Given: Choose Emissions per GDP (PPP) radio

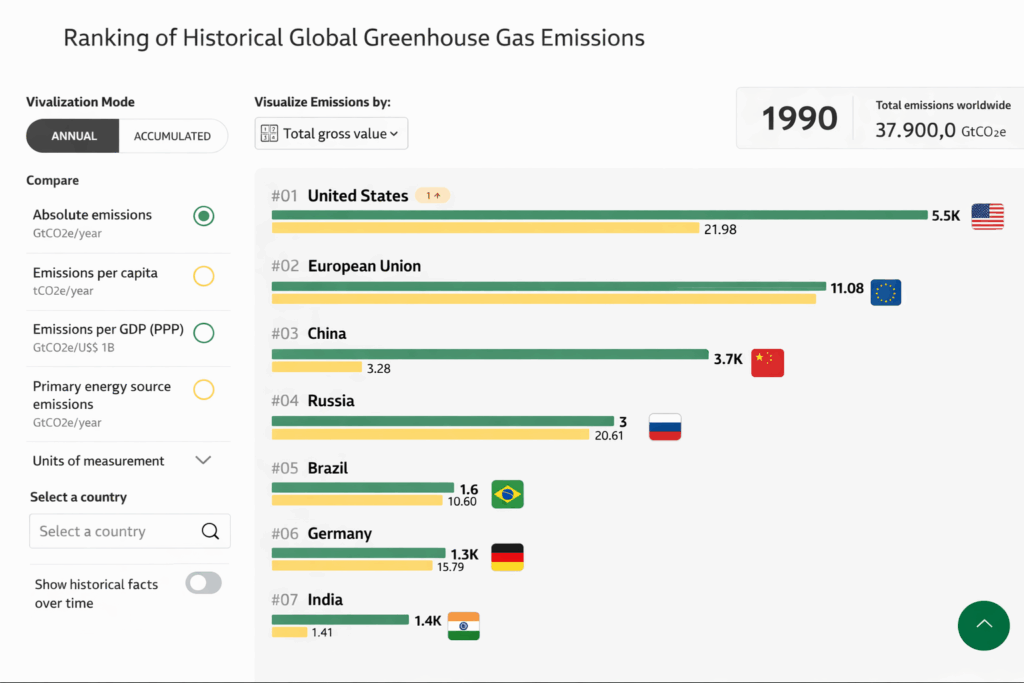Looking at the screenshot, I should pos(203,333).
